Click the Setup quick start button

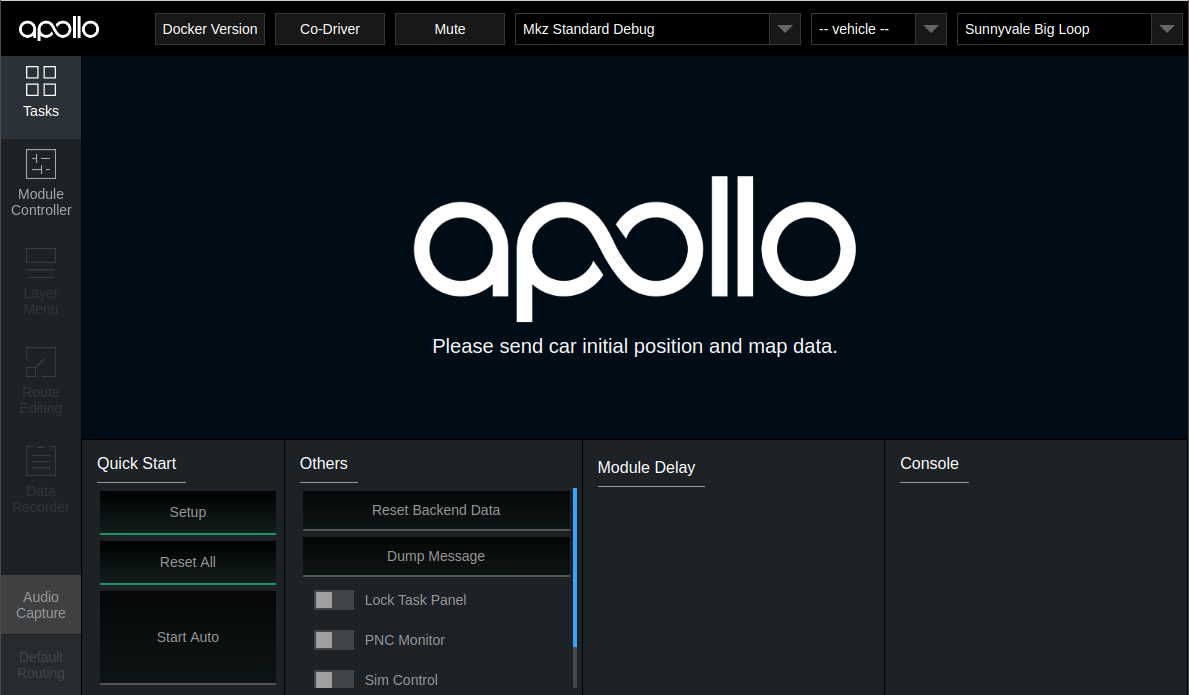pos(188,512)
